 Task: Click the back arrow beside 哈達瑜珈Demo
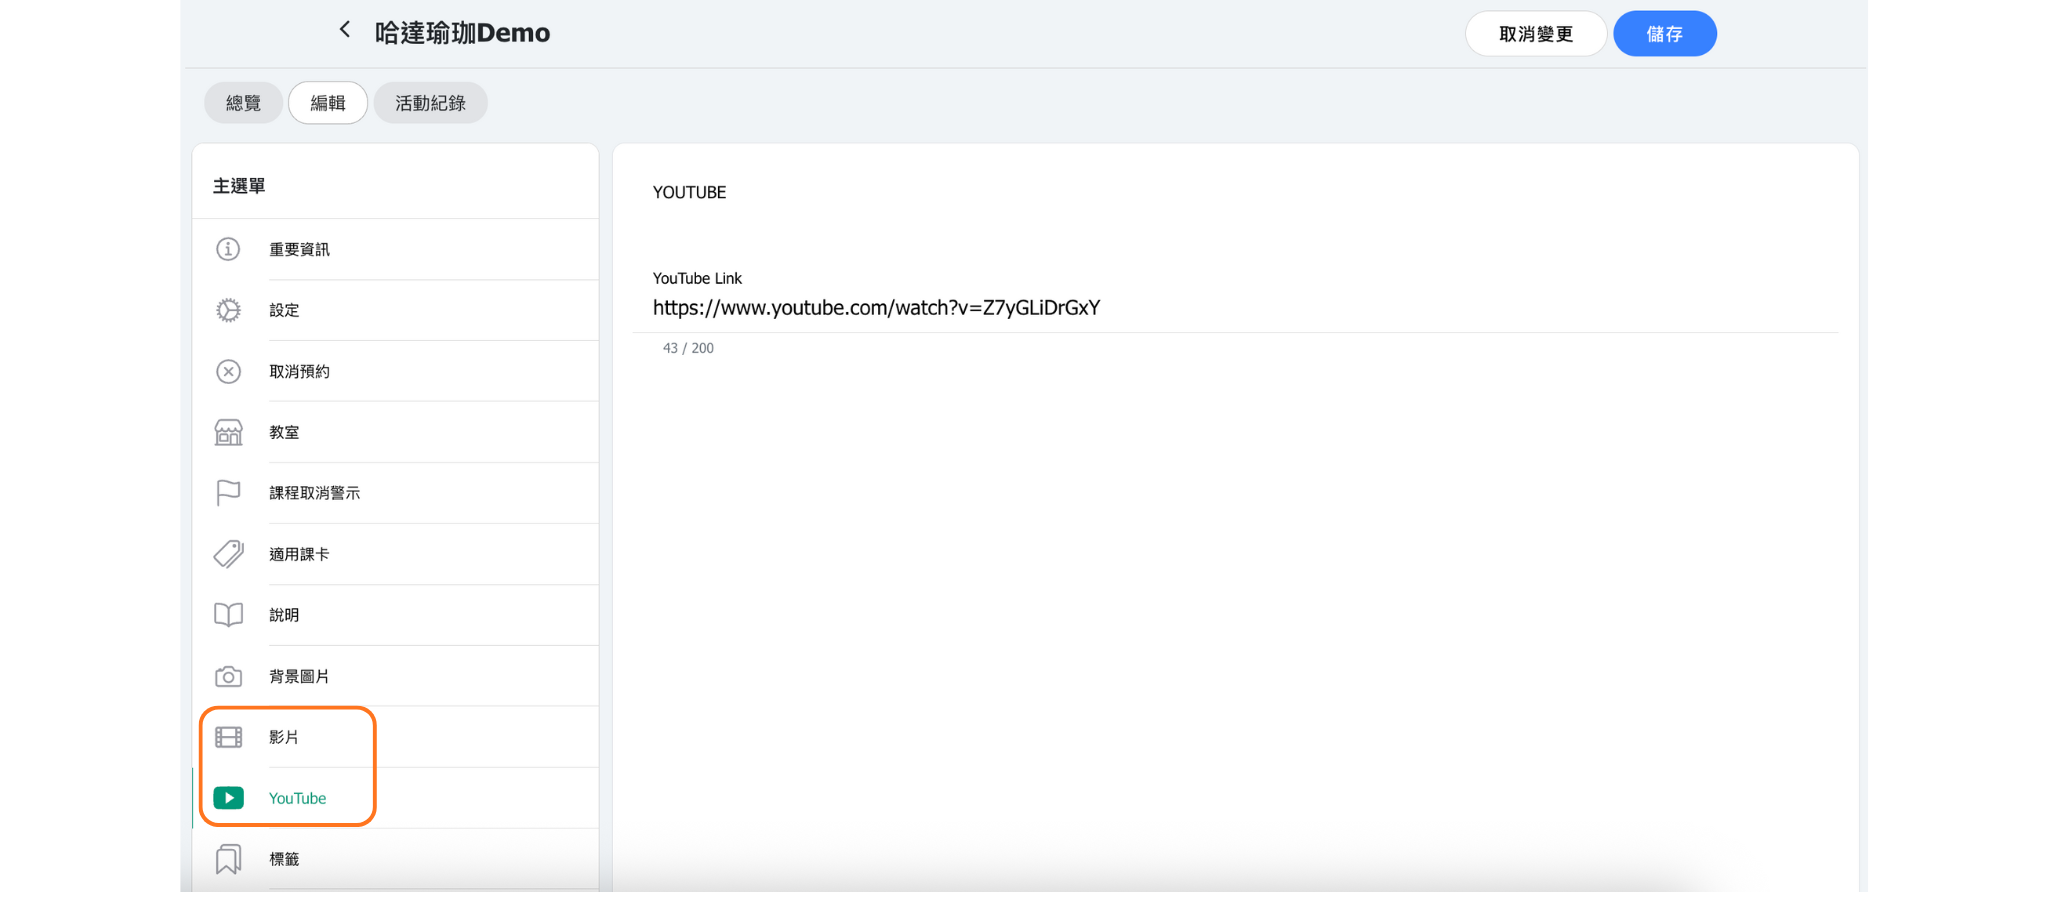point(345,30)
